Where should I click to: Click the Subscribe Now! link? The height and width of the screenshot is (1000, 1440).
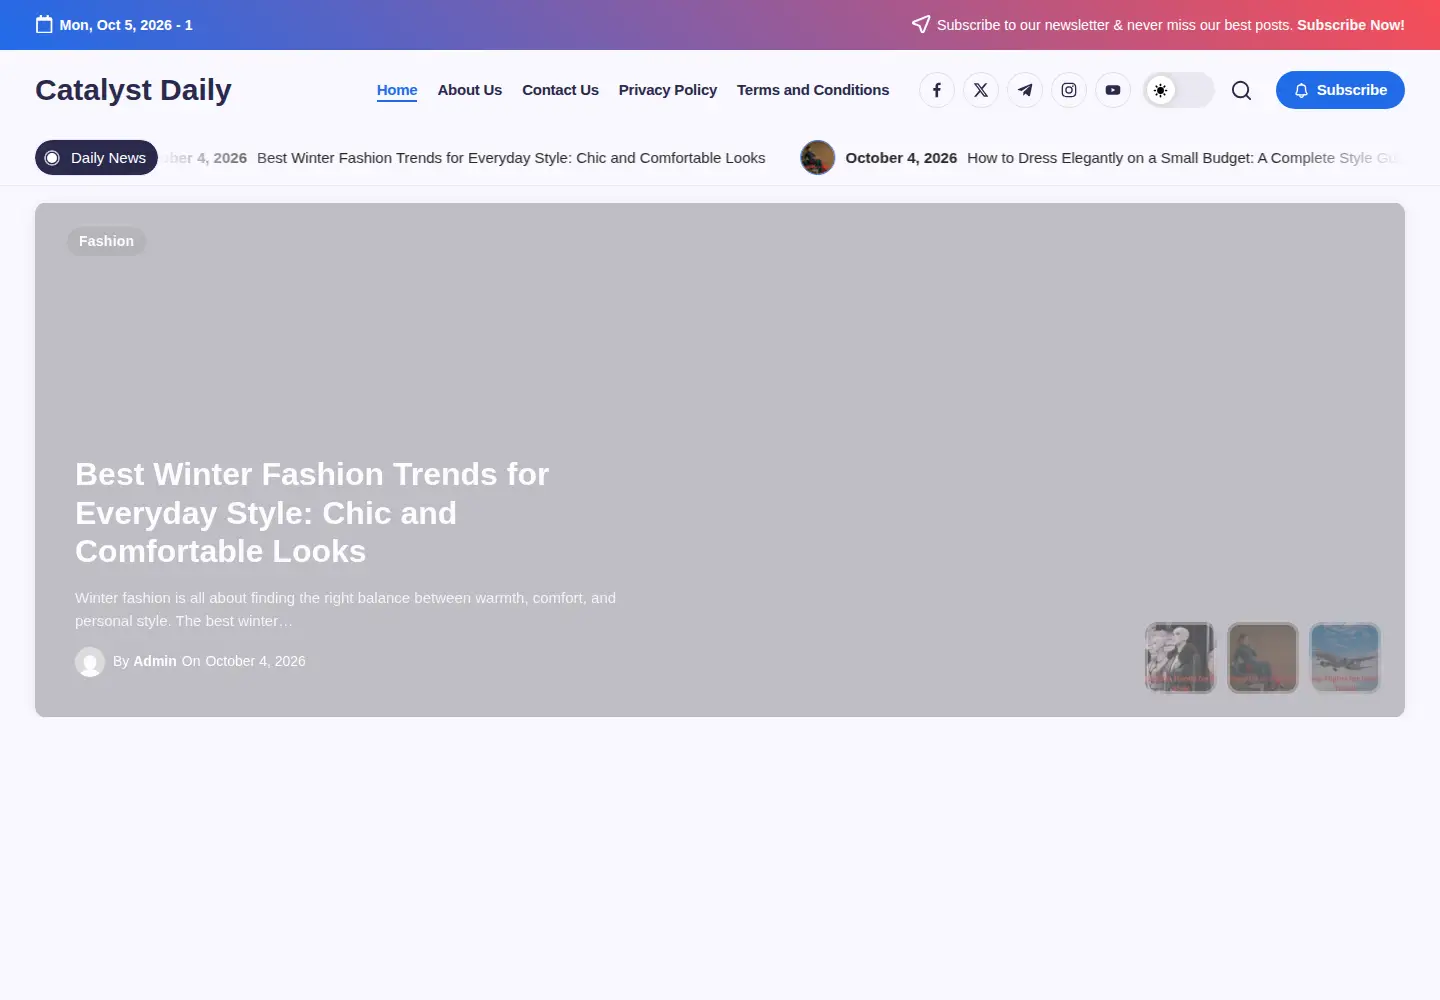point(1351,25)
